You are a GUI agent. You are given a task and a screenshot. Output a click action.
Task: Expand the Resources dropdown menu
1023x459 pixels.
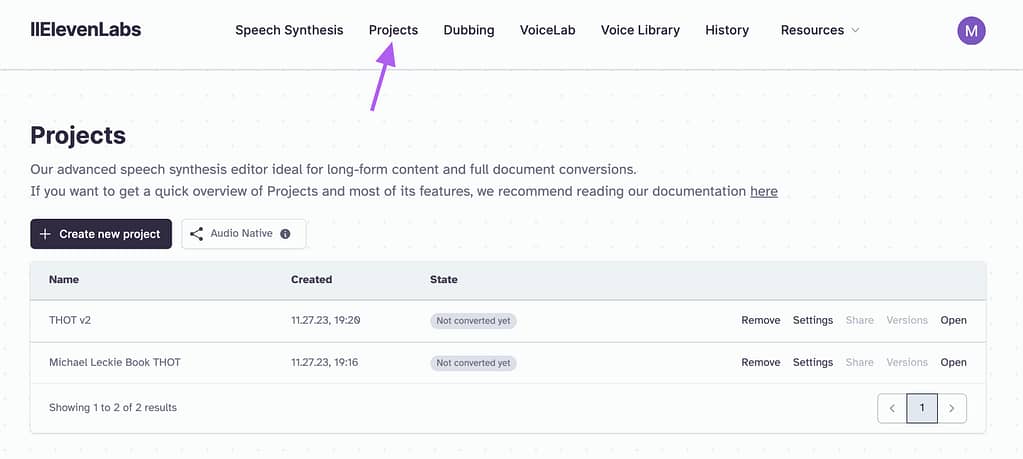(x=820, y=30)
